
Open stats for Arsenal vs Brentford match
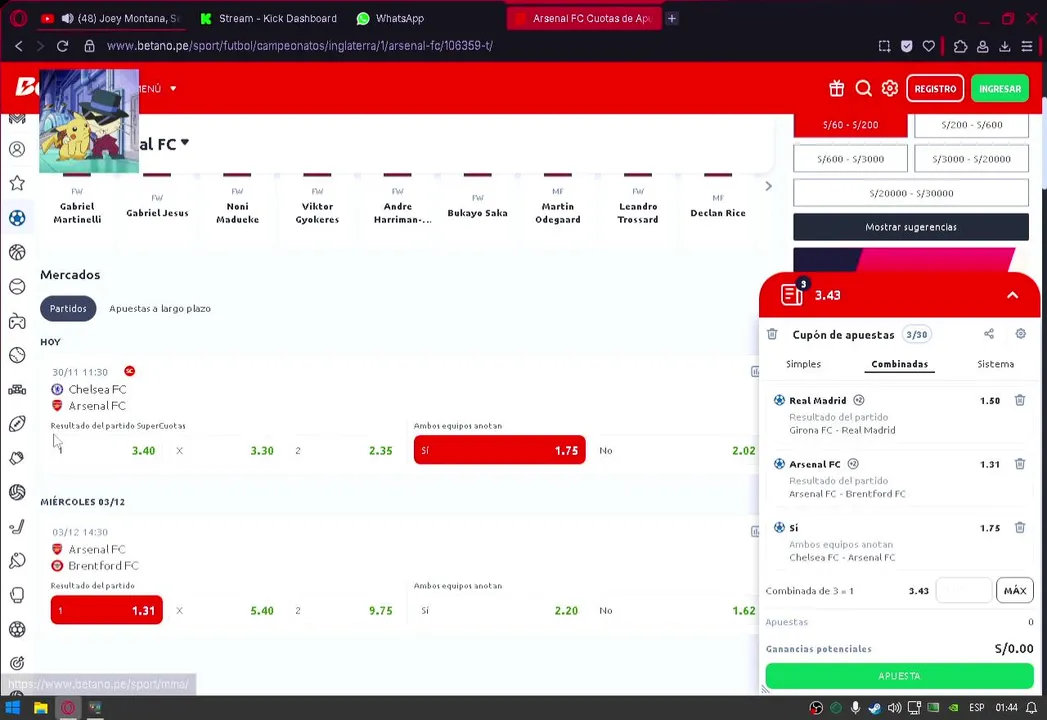point(755,532)
